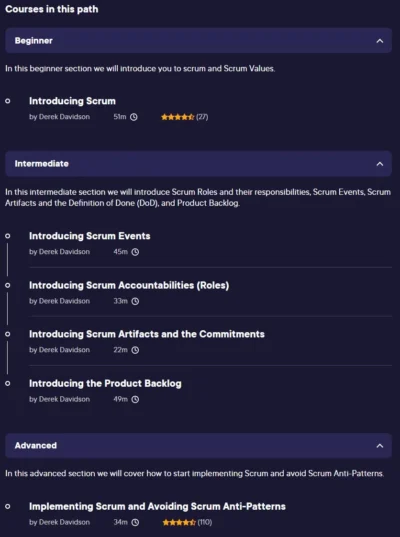Image resolution: width=400 pixels, height=537 pixels.
Task: Collapse the Intermediate section chevron
Action: (380, 164)
